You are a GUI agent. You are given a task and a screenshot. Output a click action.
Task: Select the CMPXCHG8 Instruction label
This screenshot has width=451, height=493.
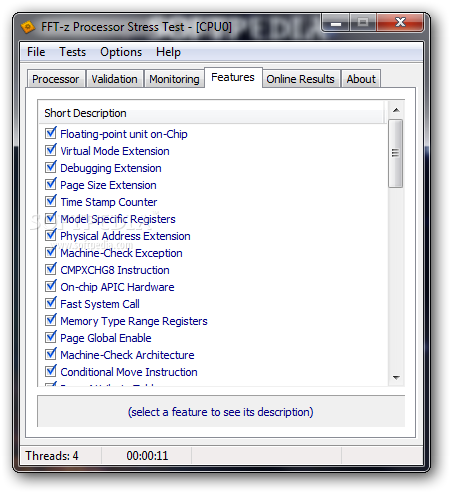[x=115, y=270]
